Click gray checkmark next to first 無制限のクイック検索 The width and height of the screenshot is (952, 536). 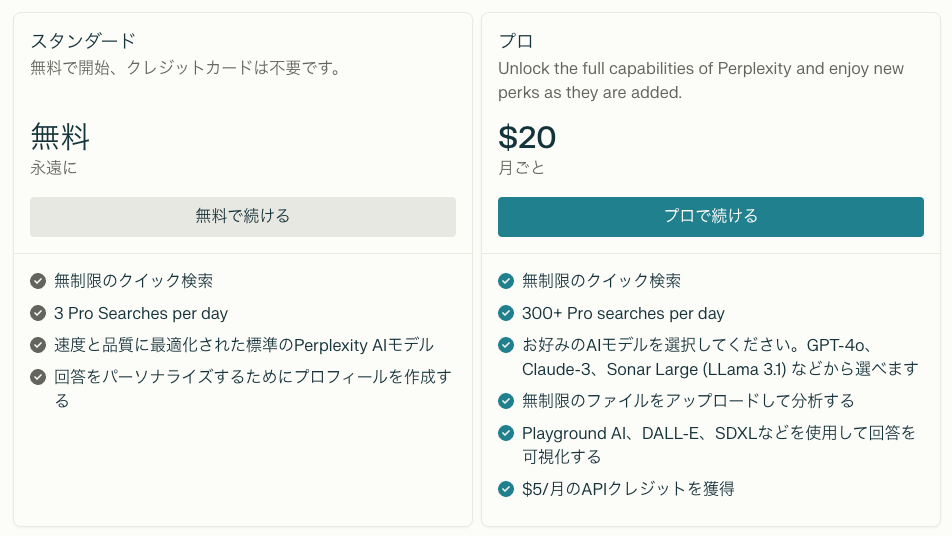point(38,281)
